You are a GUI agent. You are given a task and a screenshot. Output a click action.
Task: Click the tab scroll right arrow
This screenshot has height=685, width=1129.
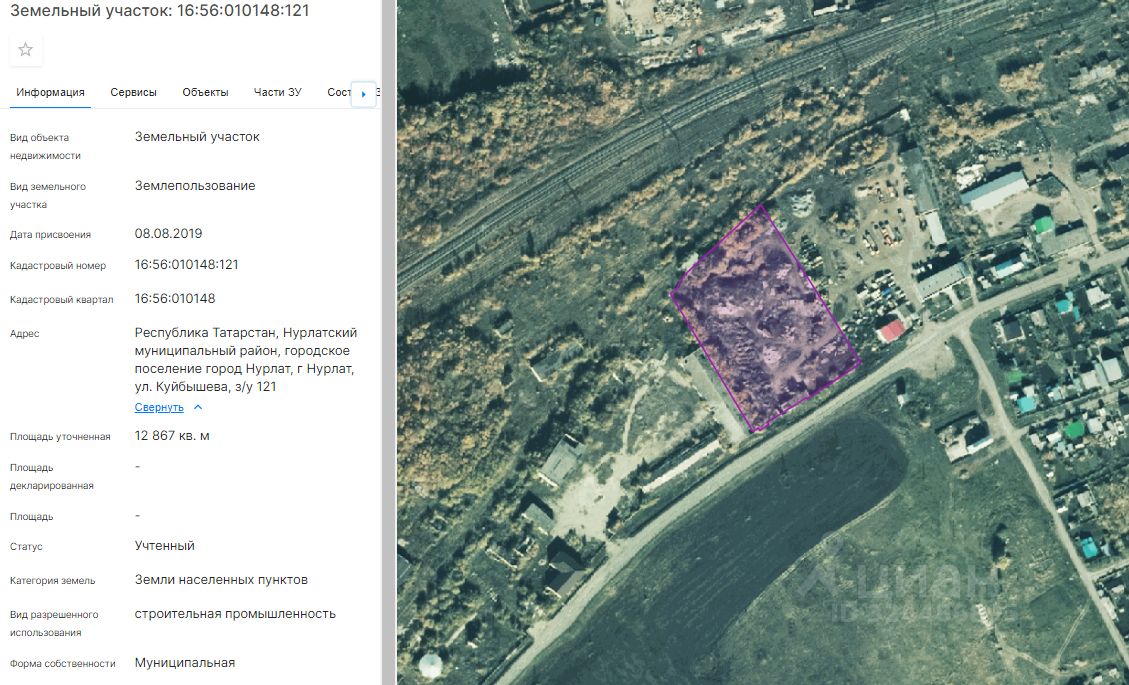[364, 94]
